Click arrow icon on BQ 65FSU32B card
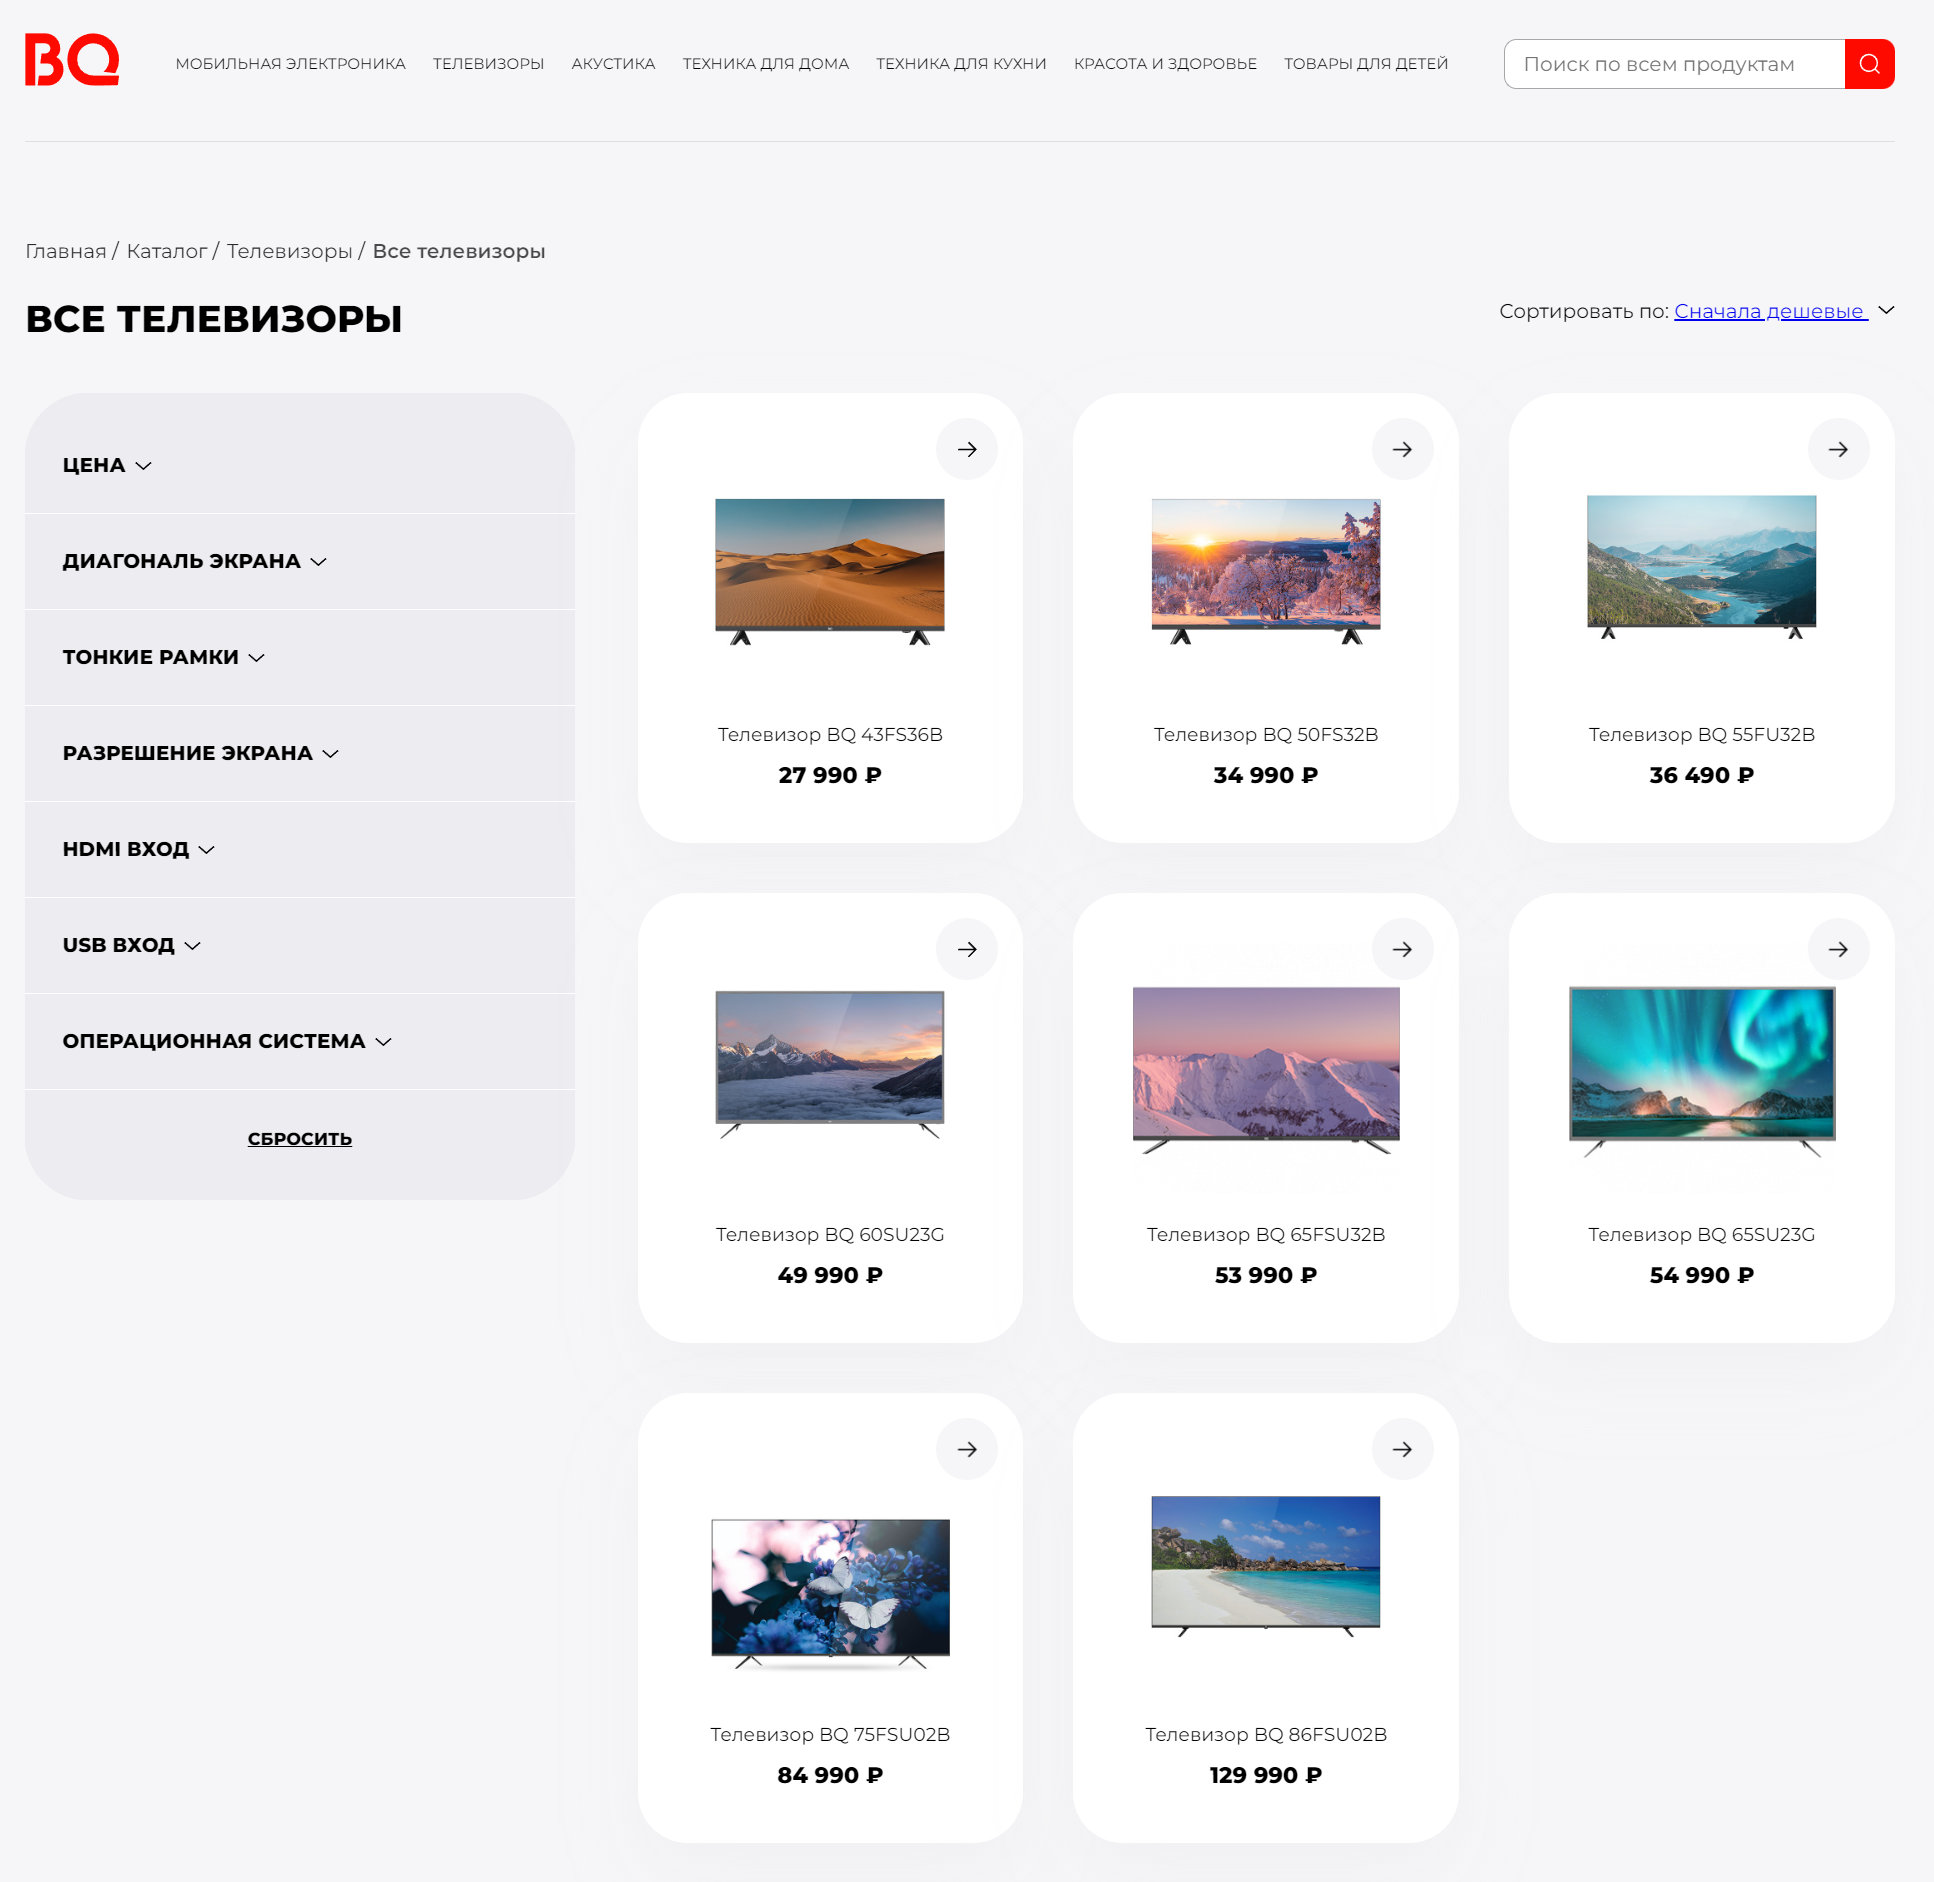Screen dimensions: 1934x1882 tap(1402, 949)
